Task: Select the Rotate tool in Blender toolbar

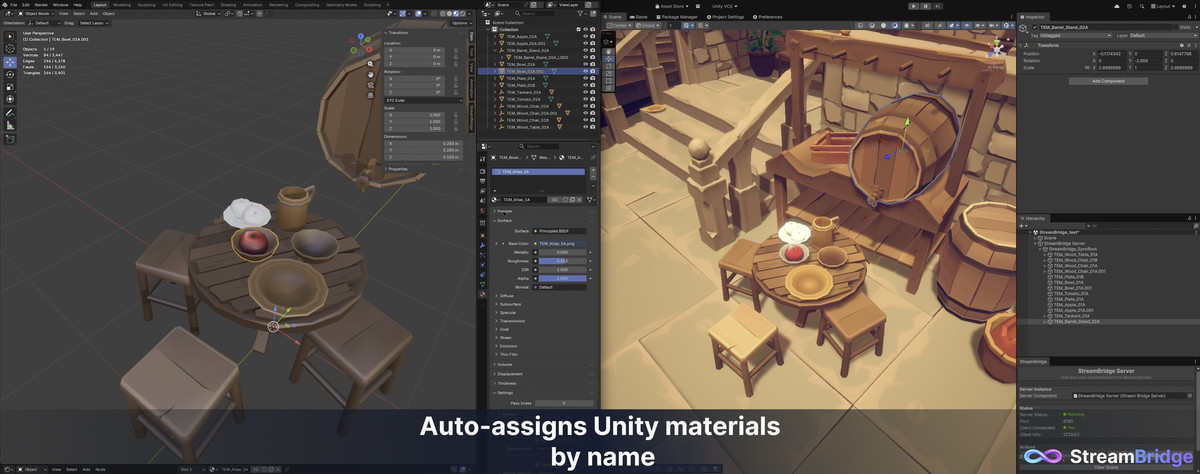Action: pyautogui.click(x=10, y=74)
